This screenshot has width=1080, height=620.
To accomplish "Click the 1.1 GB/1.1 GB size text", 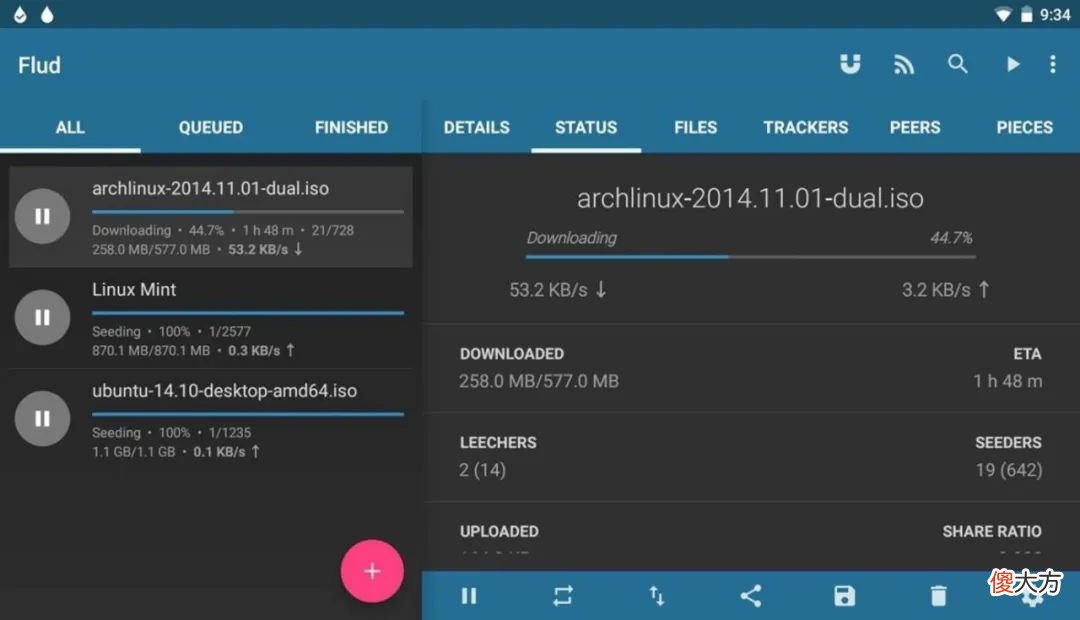I will [x=134, y=452].
